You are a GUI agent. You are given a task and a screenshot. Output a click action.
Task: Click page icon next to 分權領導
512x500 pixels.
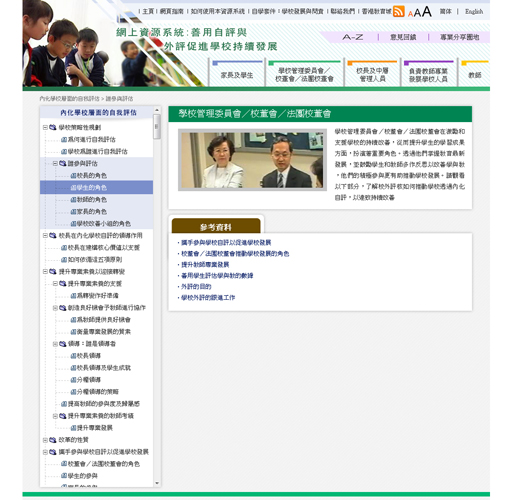click(x=74, y=380)
